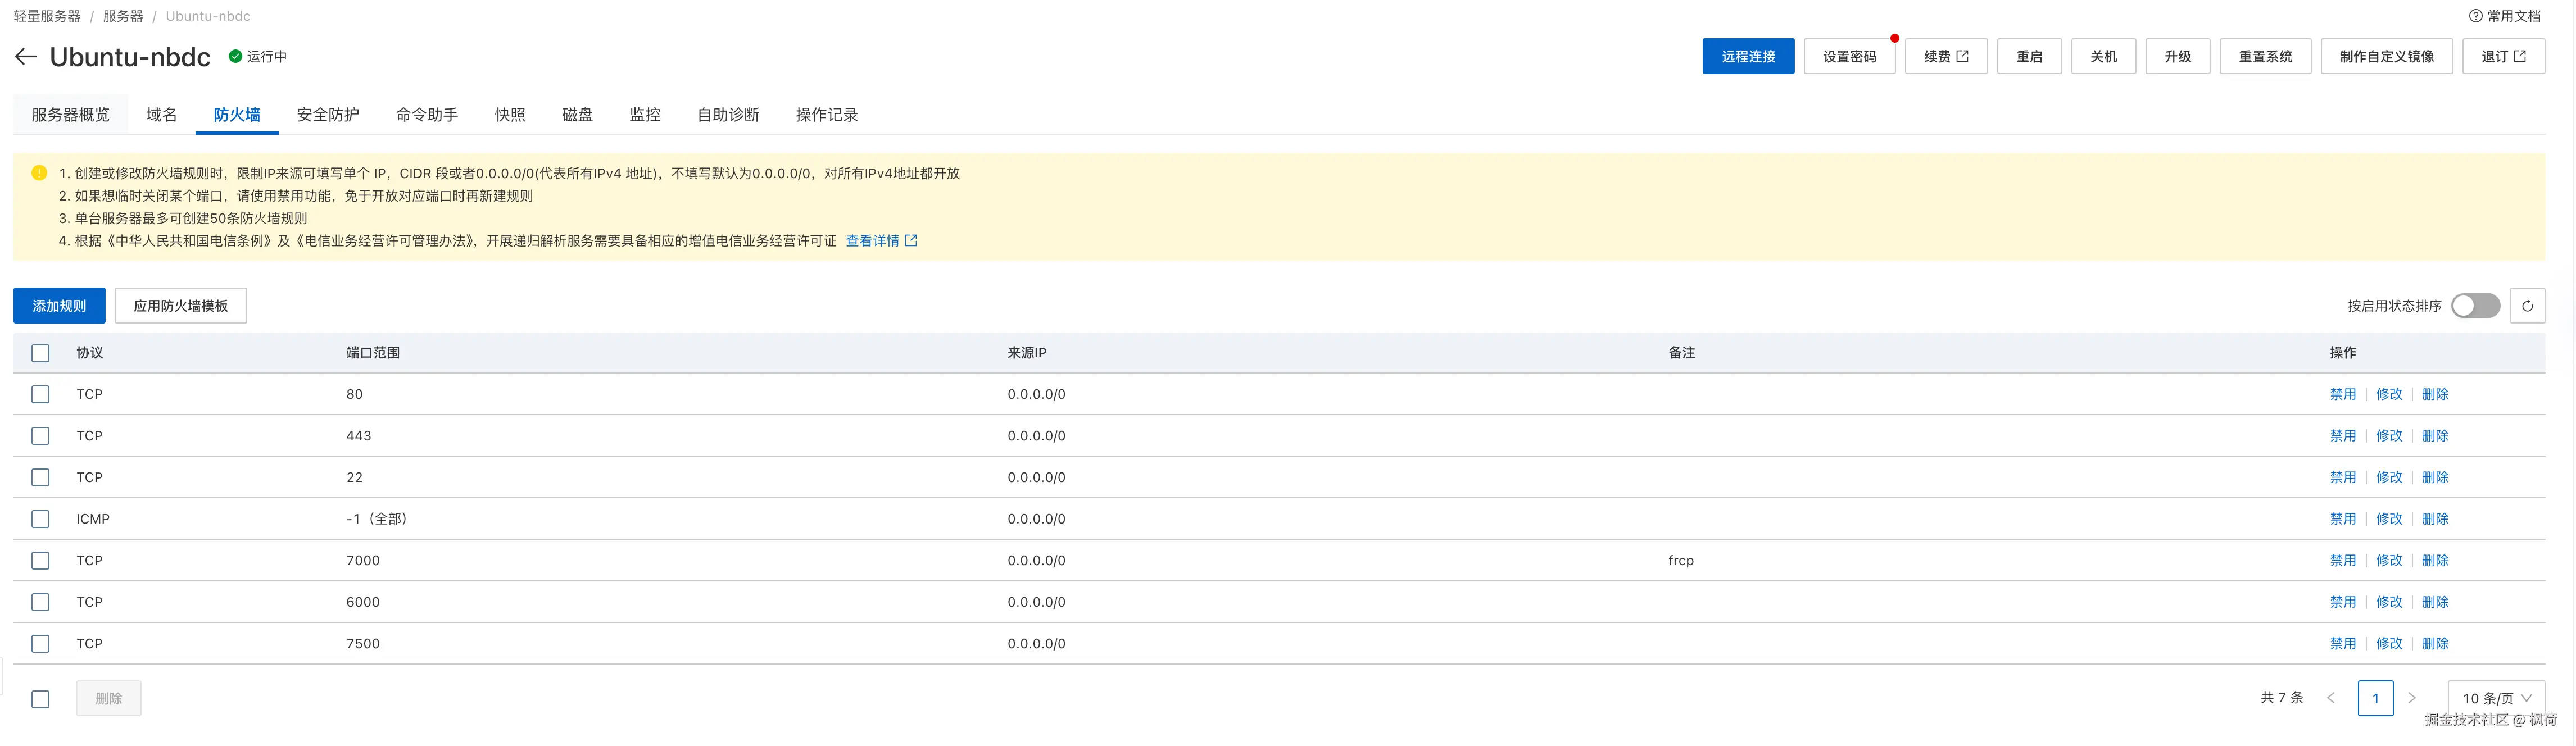This screenshot has width=2576, height=746.
Task: Open the 快照 tab
Action: [x=510, y=115]
